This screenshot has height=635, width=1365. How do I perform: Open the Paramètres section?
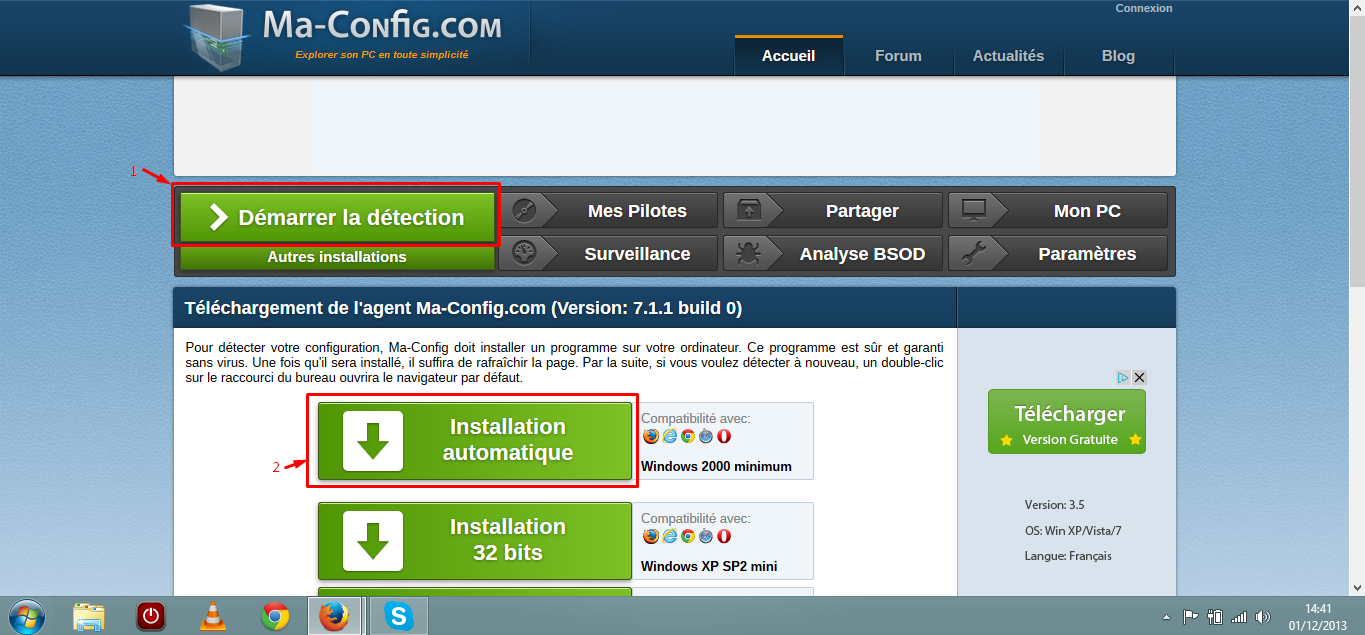point(1058,254)
